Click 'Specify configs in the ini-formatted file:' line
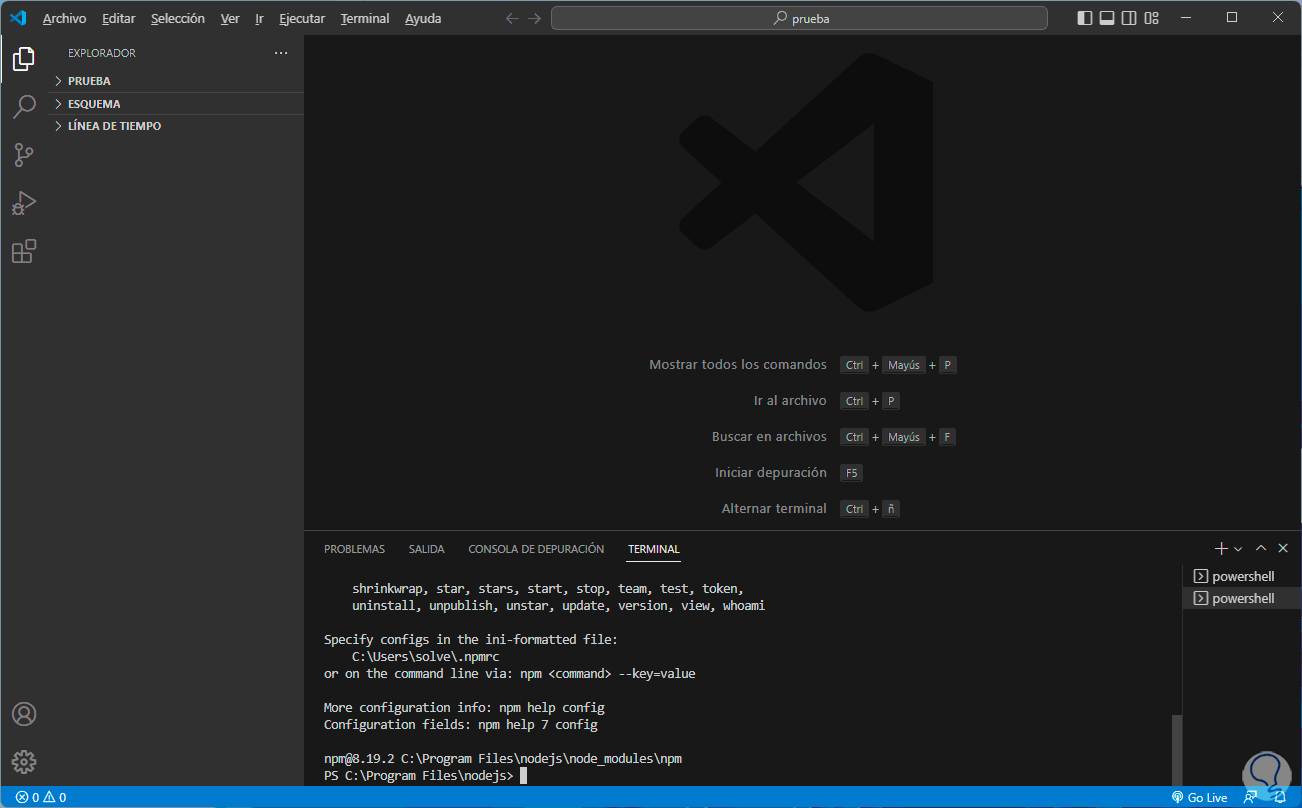1302x808 pixels. pos(471,640)
